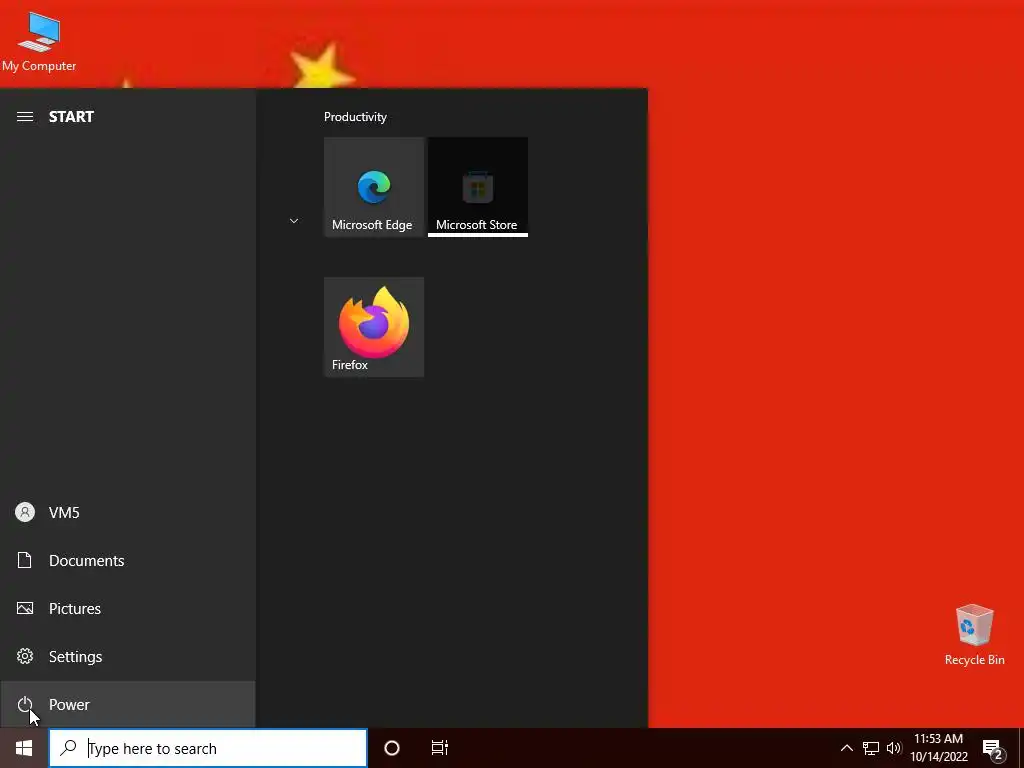Screen dimensions: 1024x768
Task: Open the VM5 user account menu
Action: tap(127, 513)
